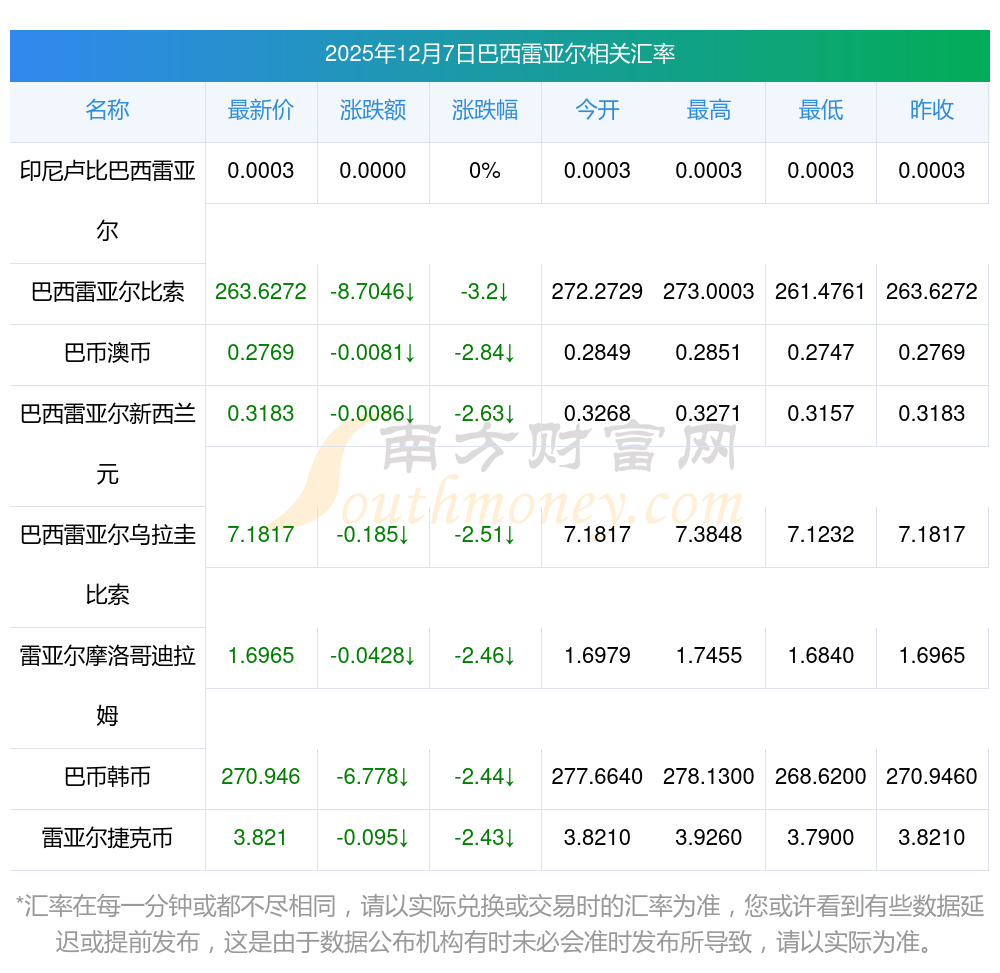Click the value -0.0428↓
The height and width of the screenshot is (973, 1000).
(373, 655)
